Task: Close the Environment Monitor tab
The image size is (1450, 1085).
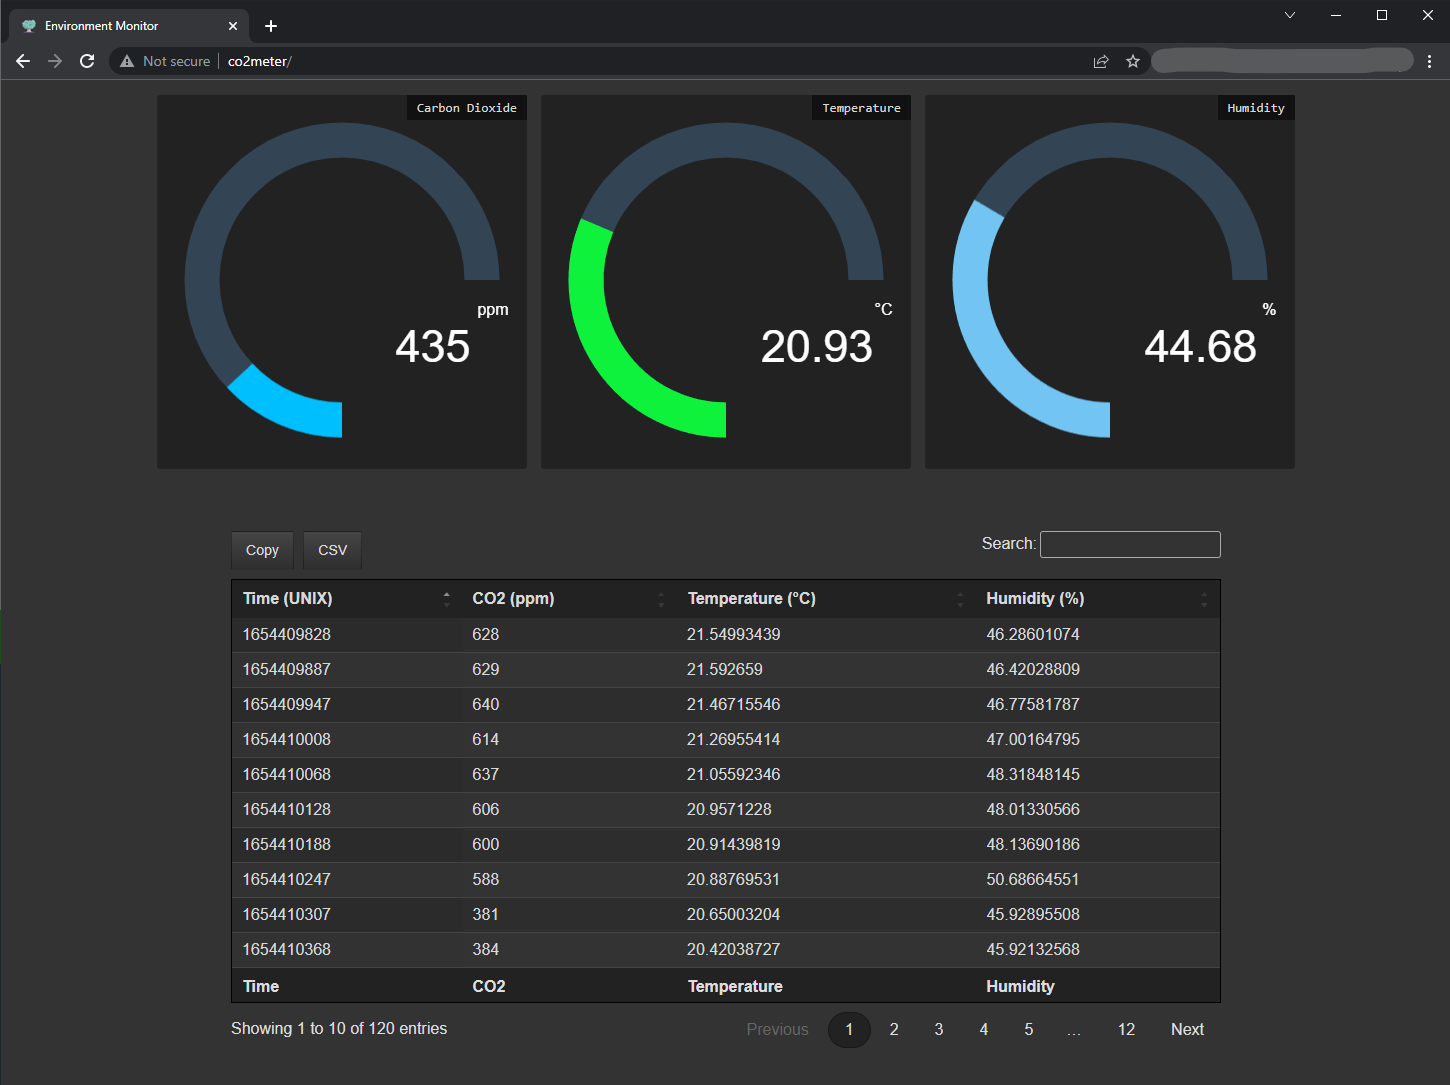Action: (x=233, y=26)
